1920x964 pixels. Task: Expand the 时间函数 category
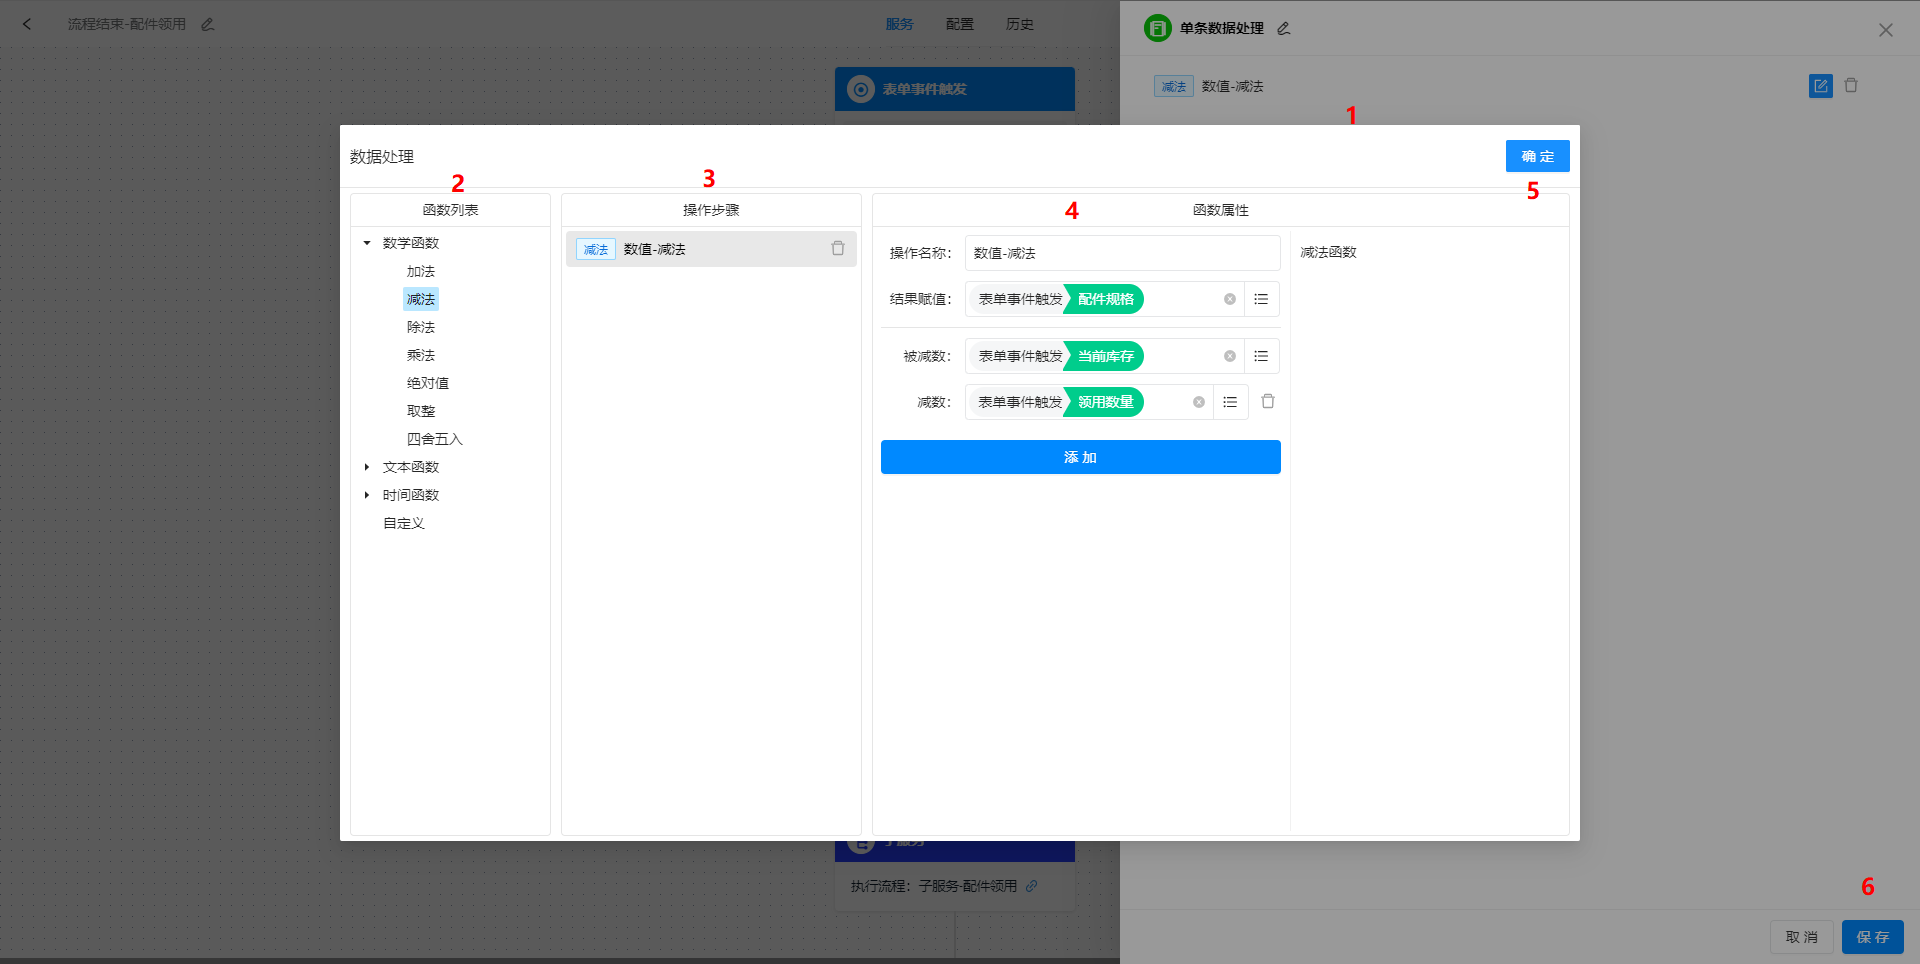(x=367, y=495)
